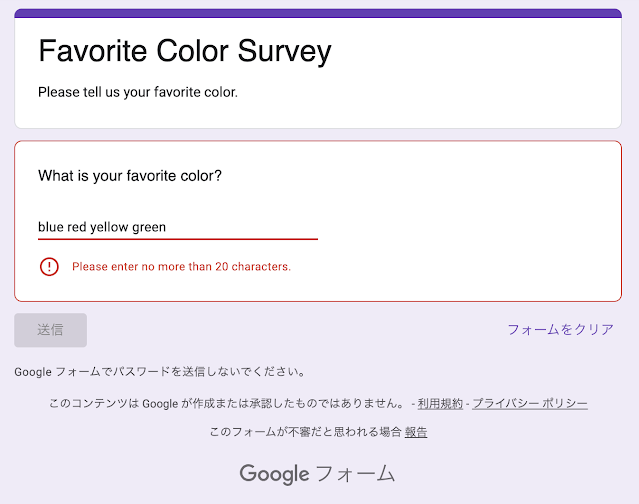
Task: Click the 'このコンテンツは Google が作成' disclaimer text
Action: [x=228, y=403]
